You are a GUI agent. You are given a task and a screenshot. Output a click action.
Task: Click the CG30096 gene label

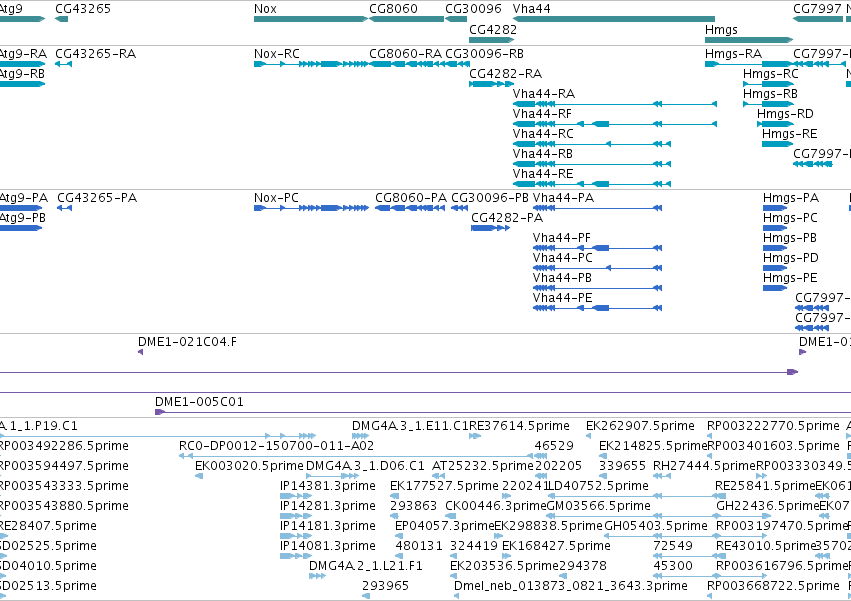click(x=473, y=9)
